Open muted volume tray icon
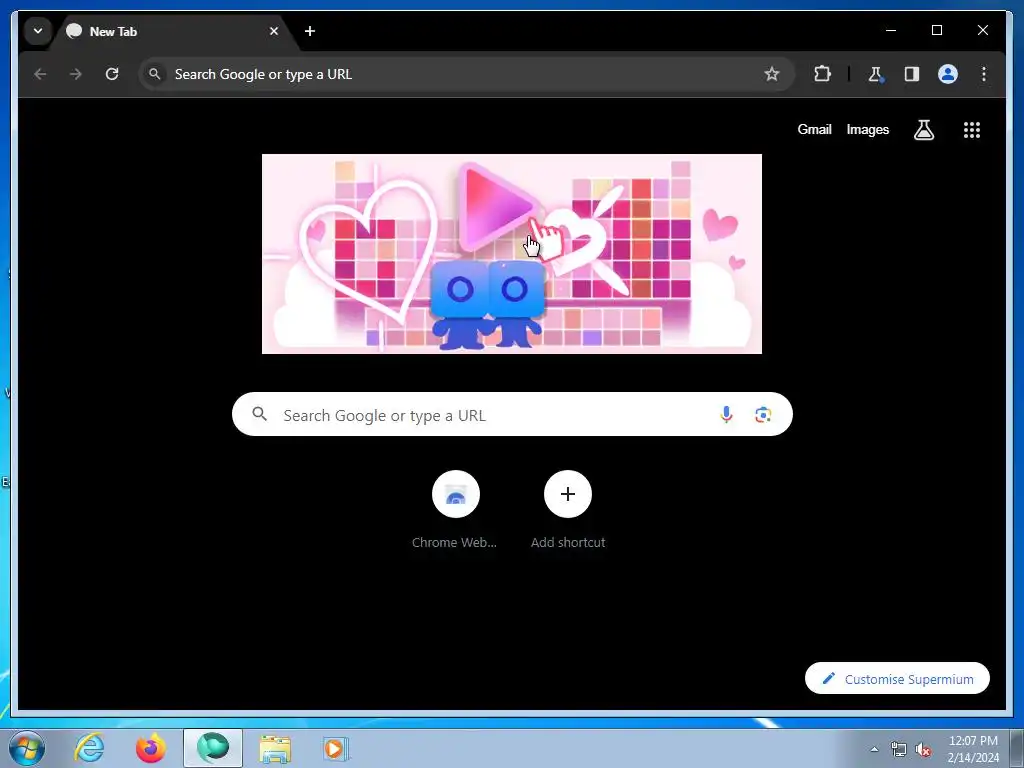Screen dimensions: 1024x768 pos(923,749)
